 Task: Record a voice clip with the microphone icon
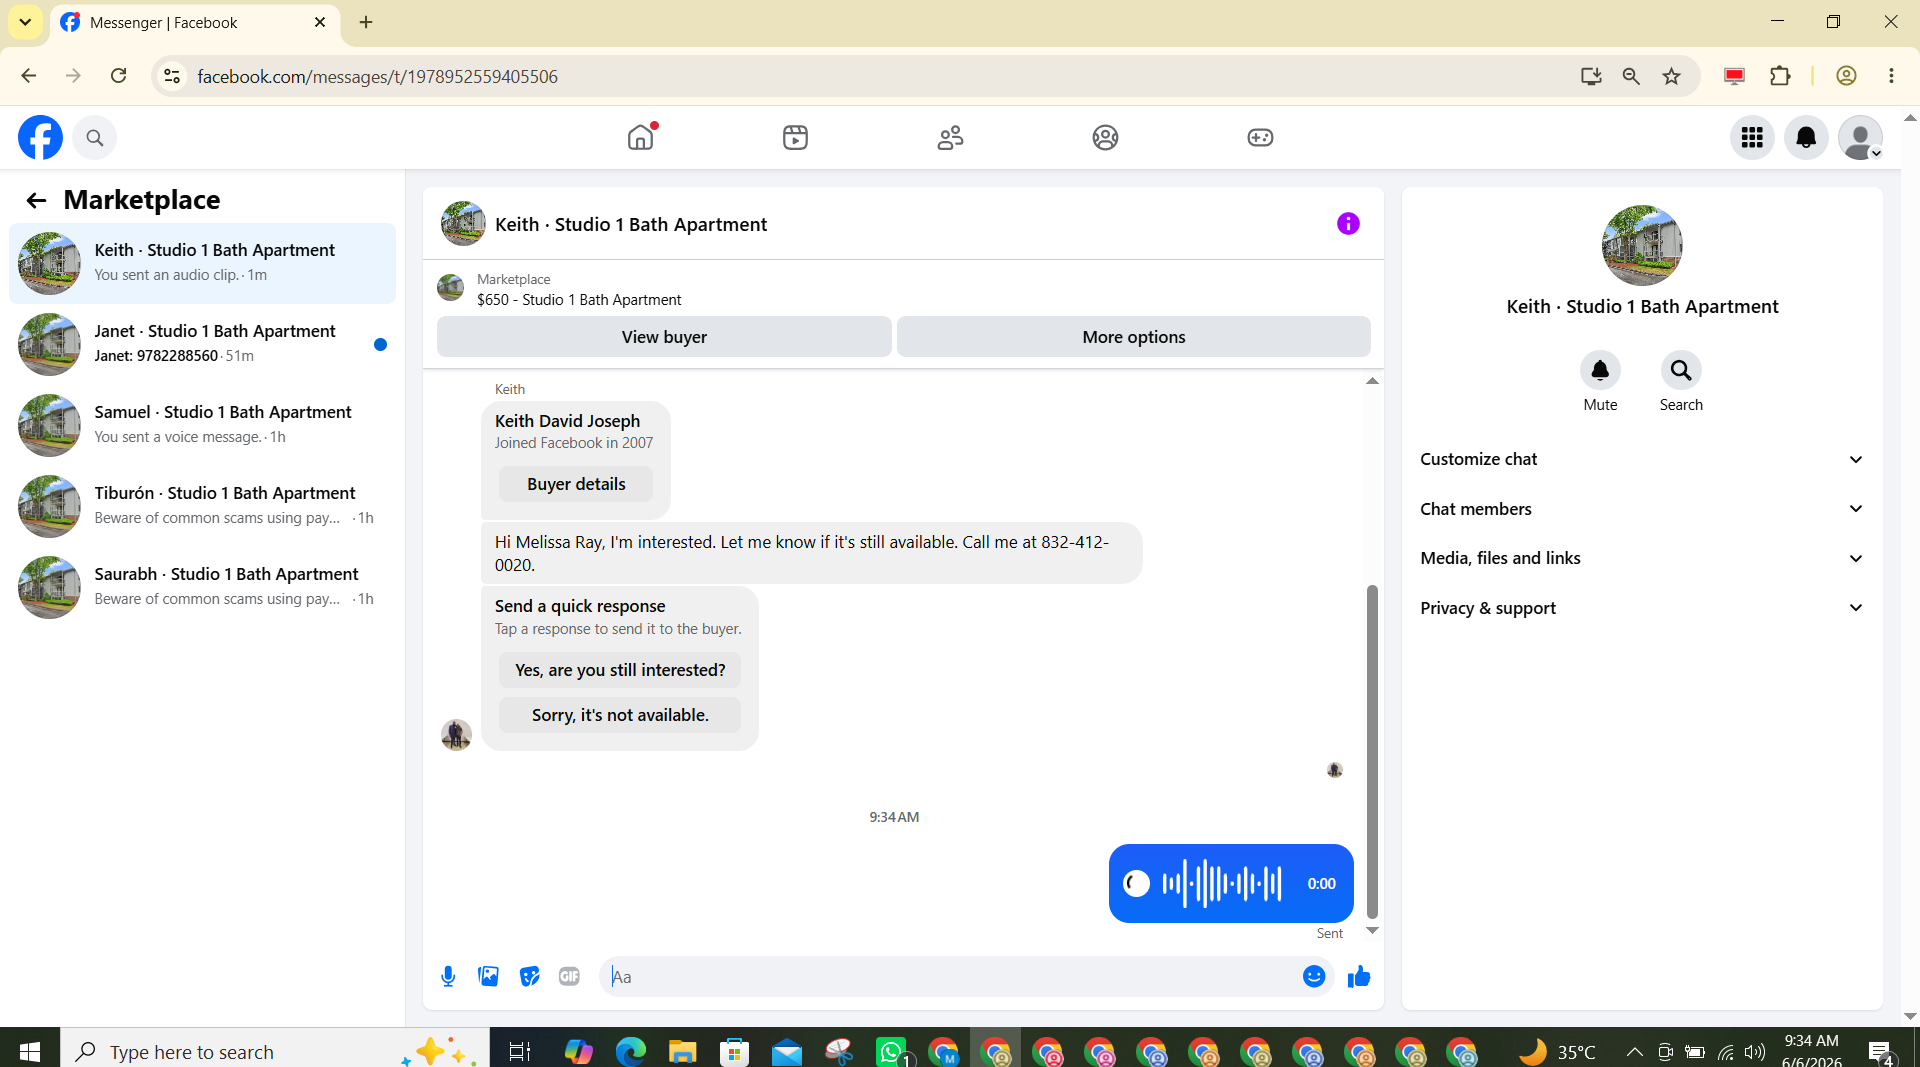pos(448,977)
